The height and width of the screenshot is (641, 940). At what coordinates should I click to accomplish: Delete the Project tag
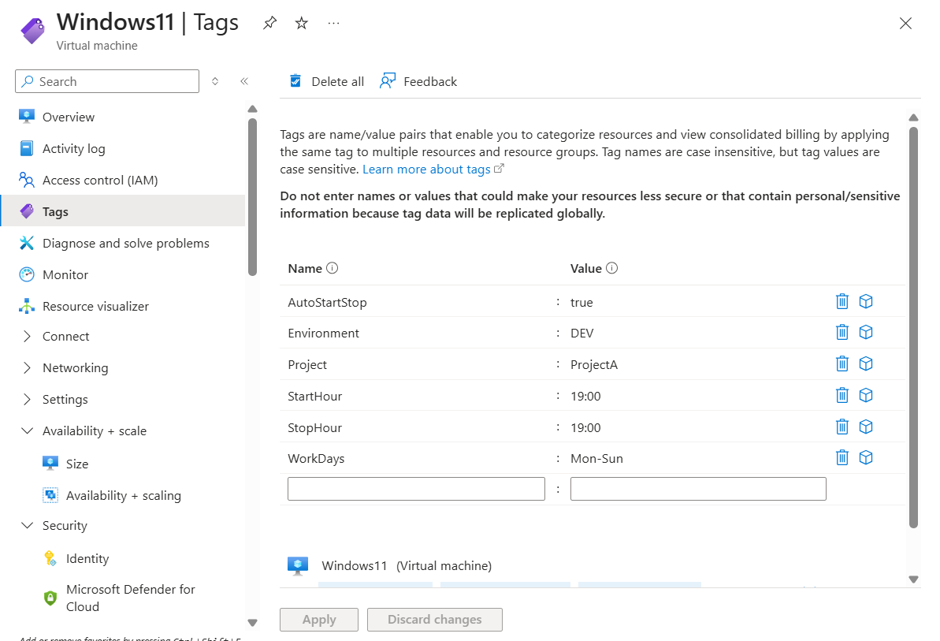point(842,363)
